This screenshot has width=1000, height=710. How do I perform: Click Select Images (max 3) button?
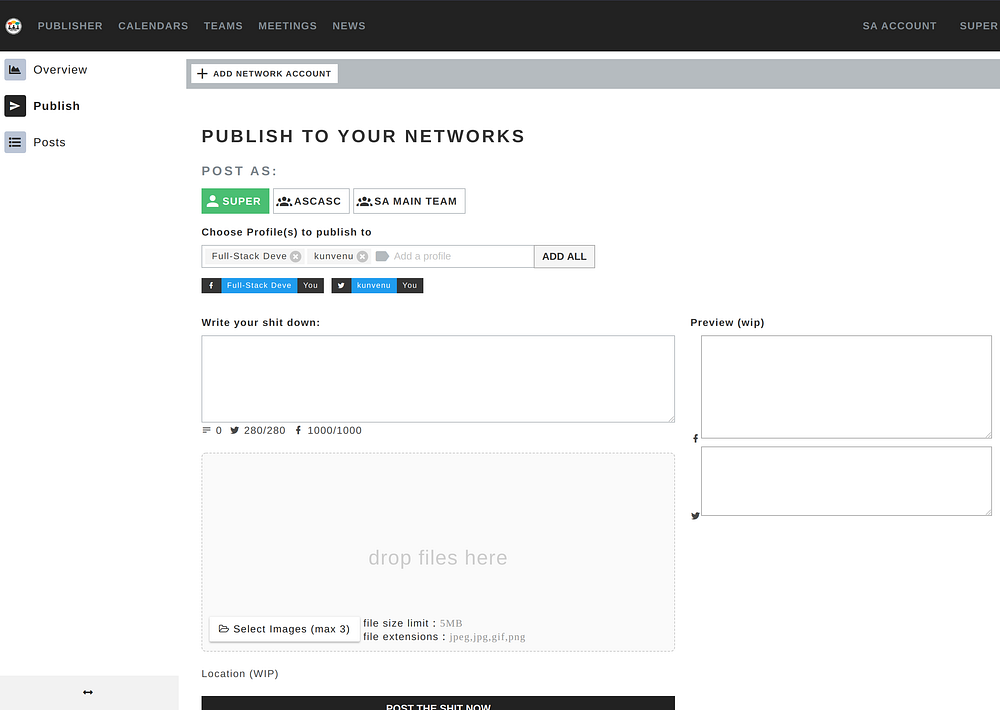click(284, 629)
